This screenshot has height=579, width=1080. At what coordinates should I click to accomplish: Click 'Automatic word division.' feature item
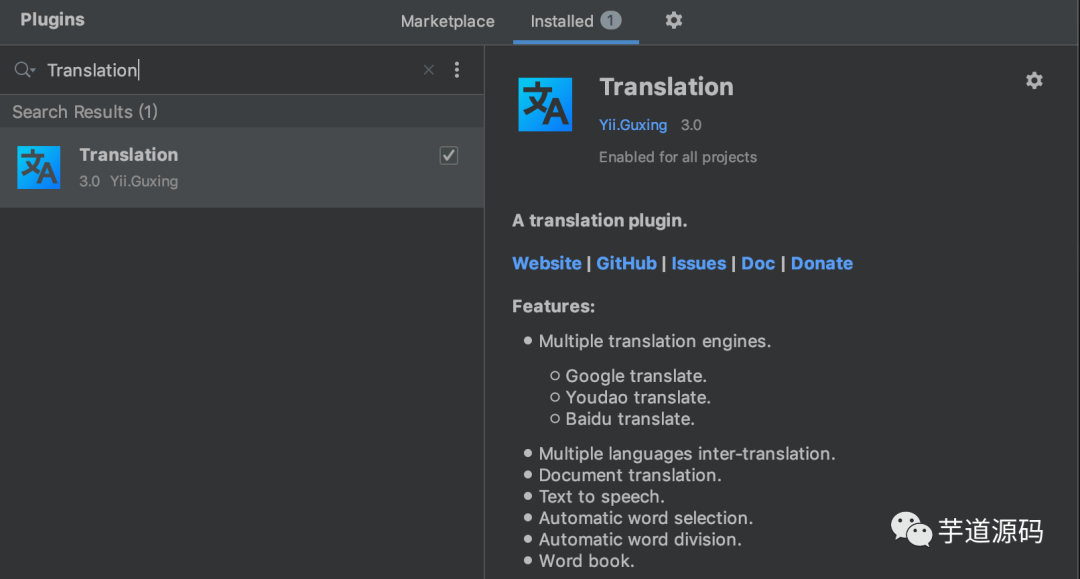(640, 539)
